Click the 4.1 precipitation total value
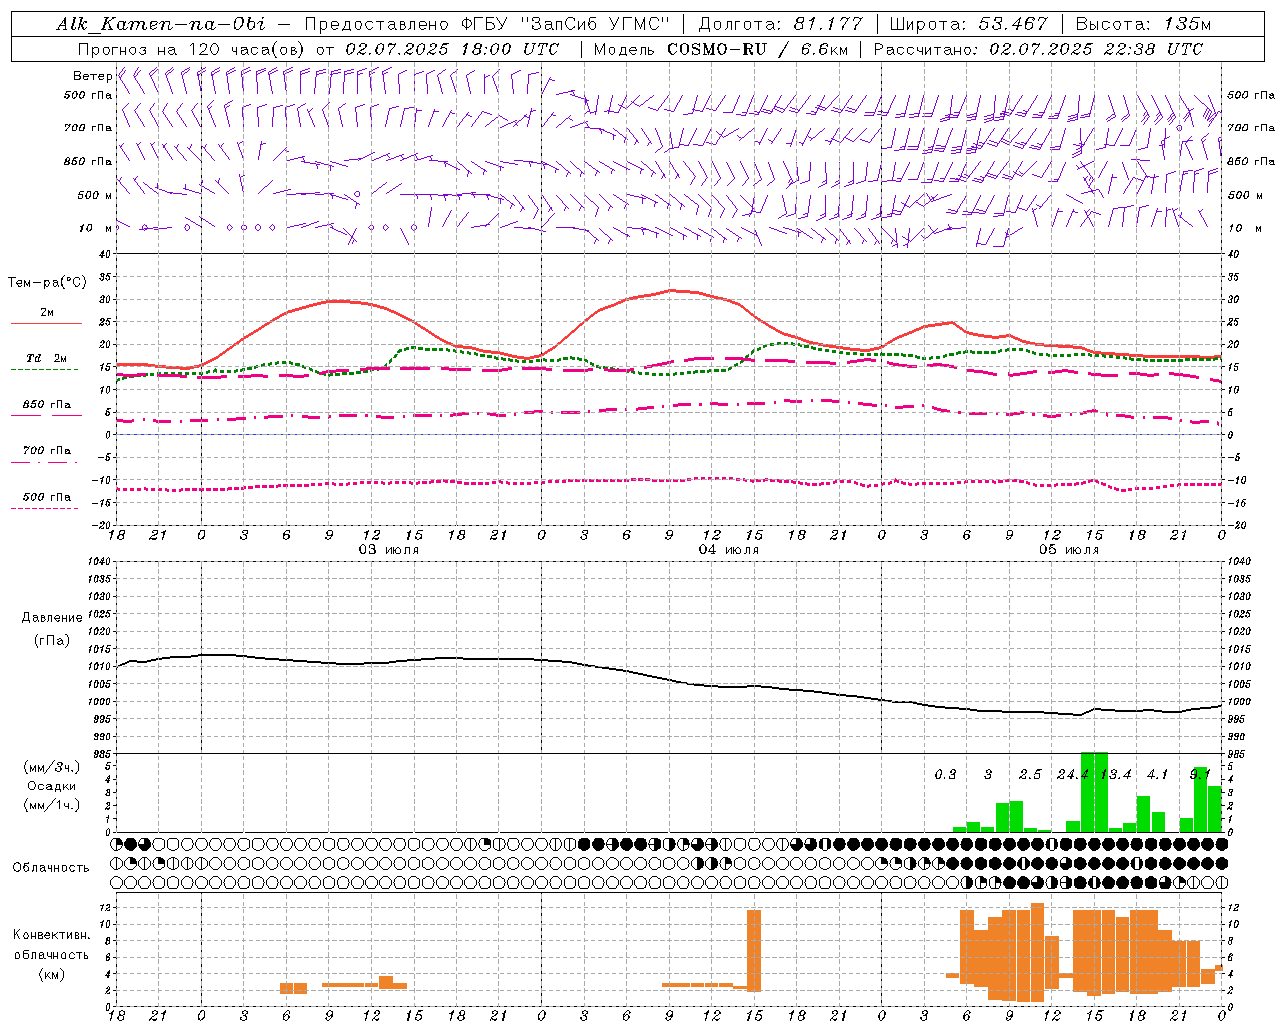This screenshot has width=1280, height=1024. point(1157,774)
